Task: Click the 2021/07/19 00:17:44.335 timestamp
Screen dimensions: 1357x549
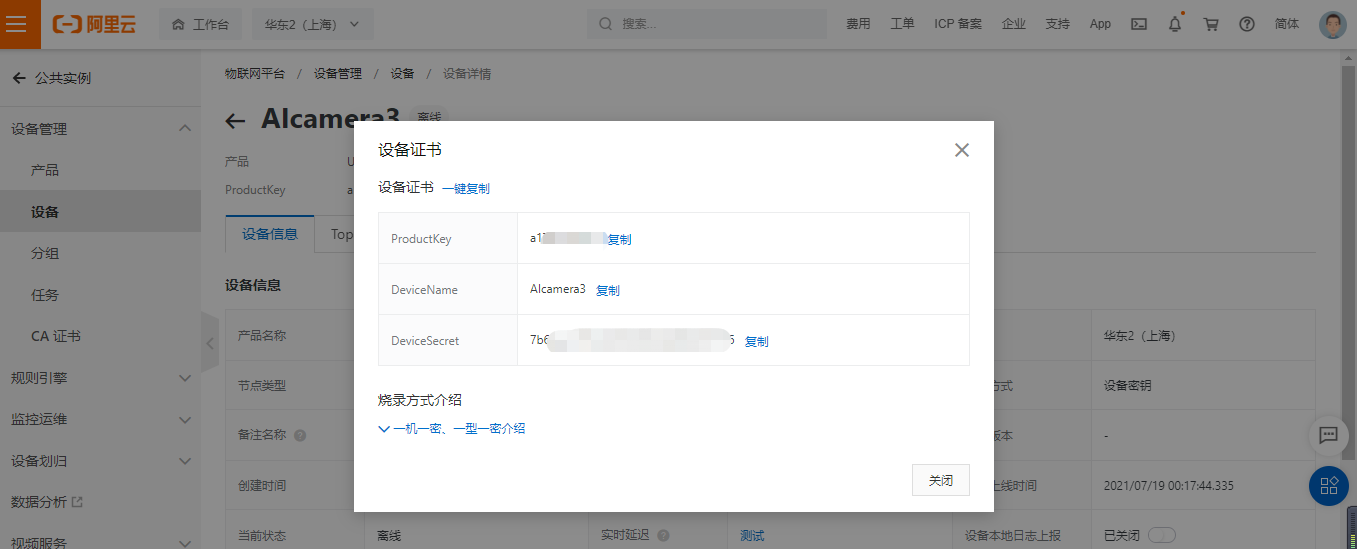Action: click(x=1169, y=486)
